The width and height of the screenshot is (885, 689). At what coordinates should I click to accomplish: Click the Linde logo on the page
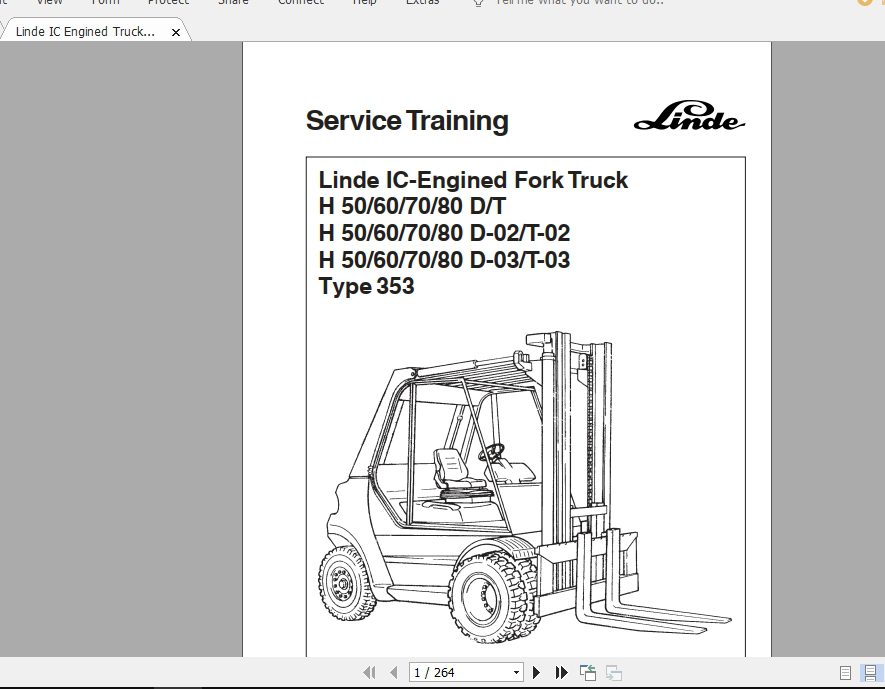pos(689,116)
